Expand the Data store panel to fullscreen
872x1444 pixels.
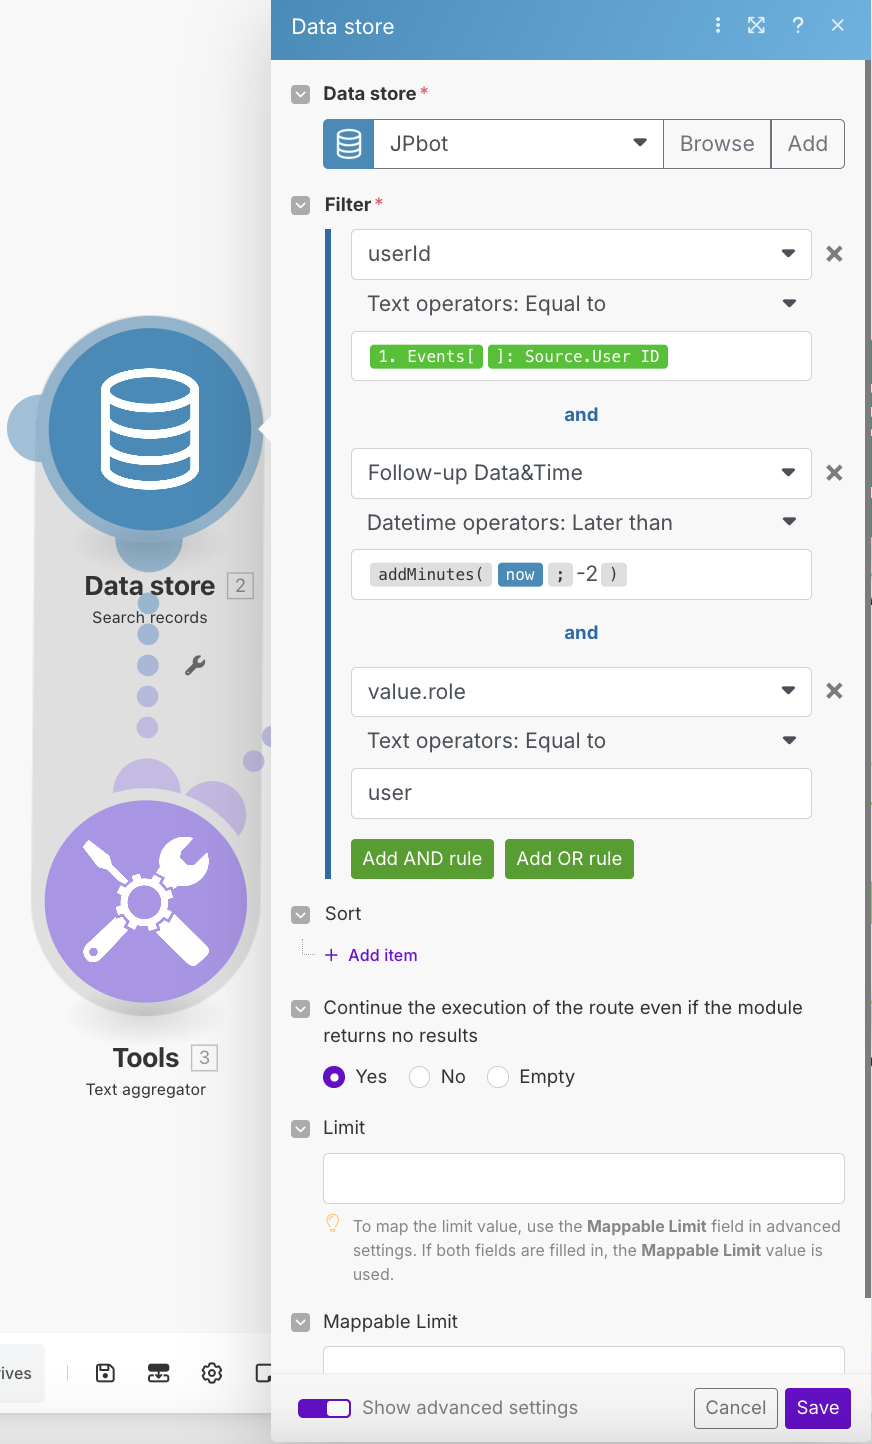[x=756, y=26]
